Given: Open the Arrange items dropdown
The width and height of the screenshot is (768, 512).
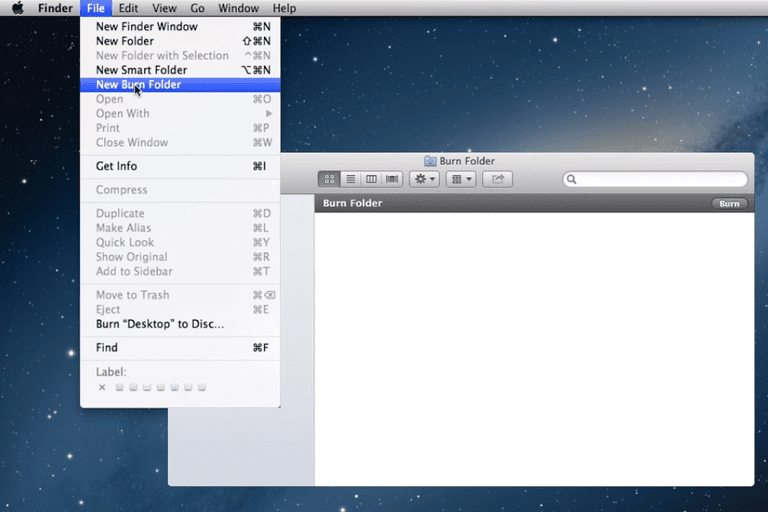Looking at the screenshot, I should coord(461,179).
